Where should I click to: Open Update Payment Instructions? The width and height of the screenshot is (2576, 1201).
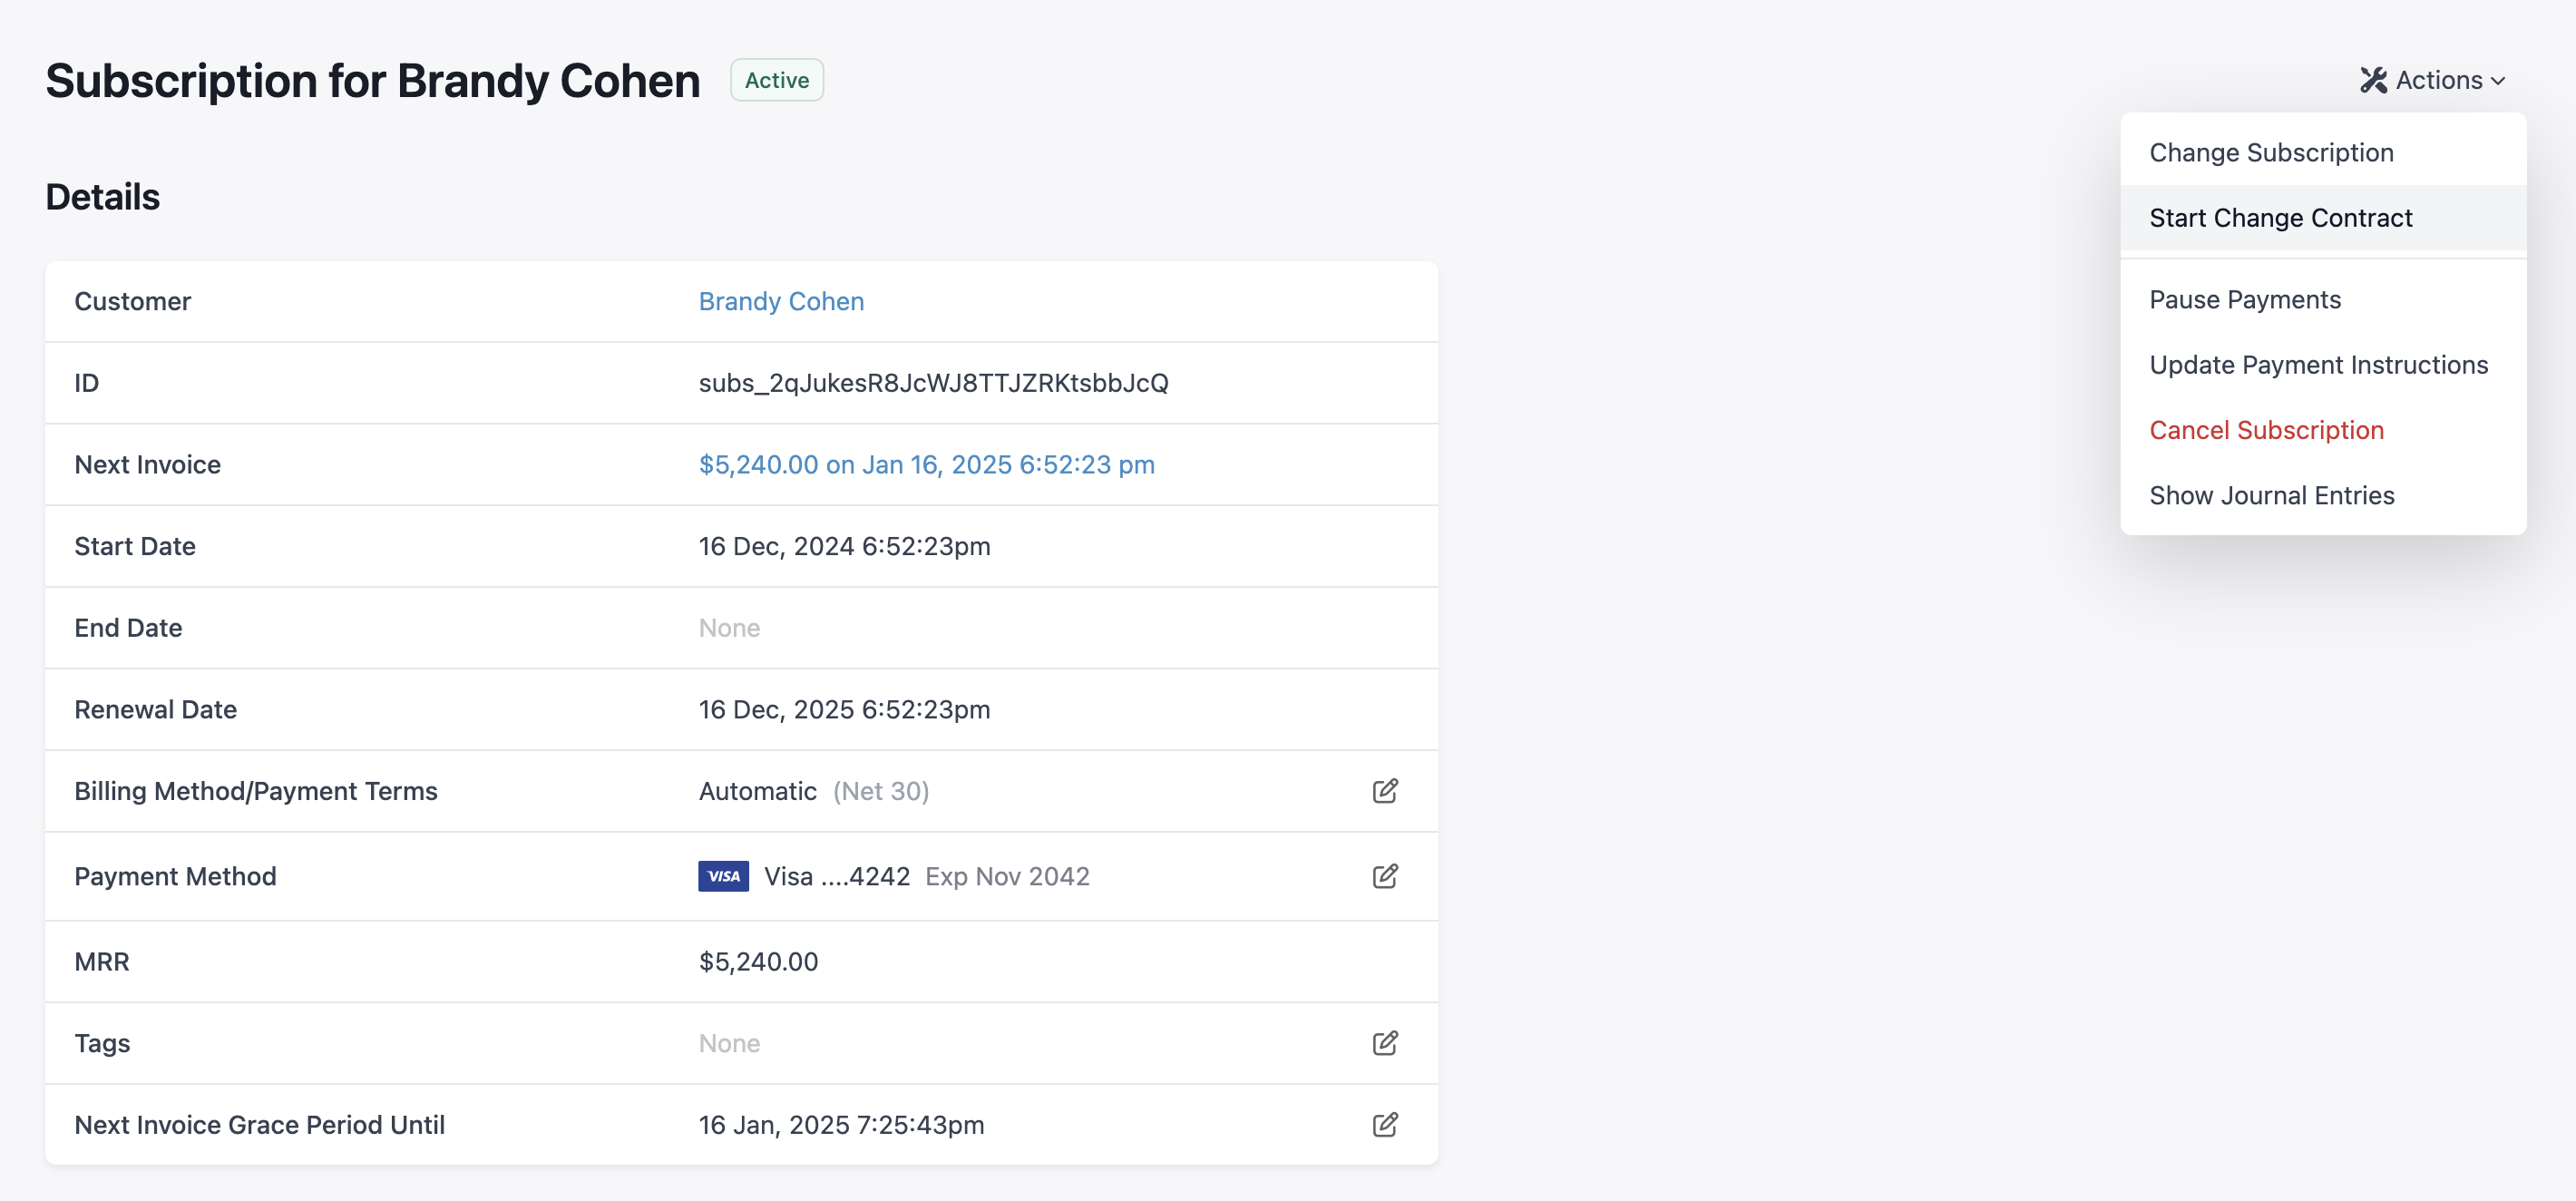tap(2318, 365)
